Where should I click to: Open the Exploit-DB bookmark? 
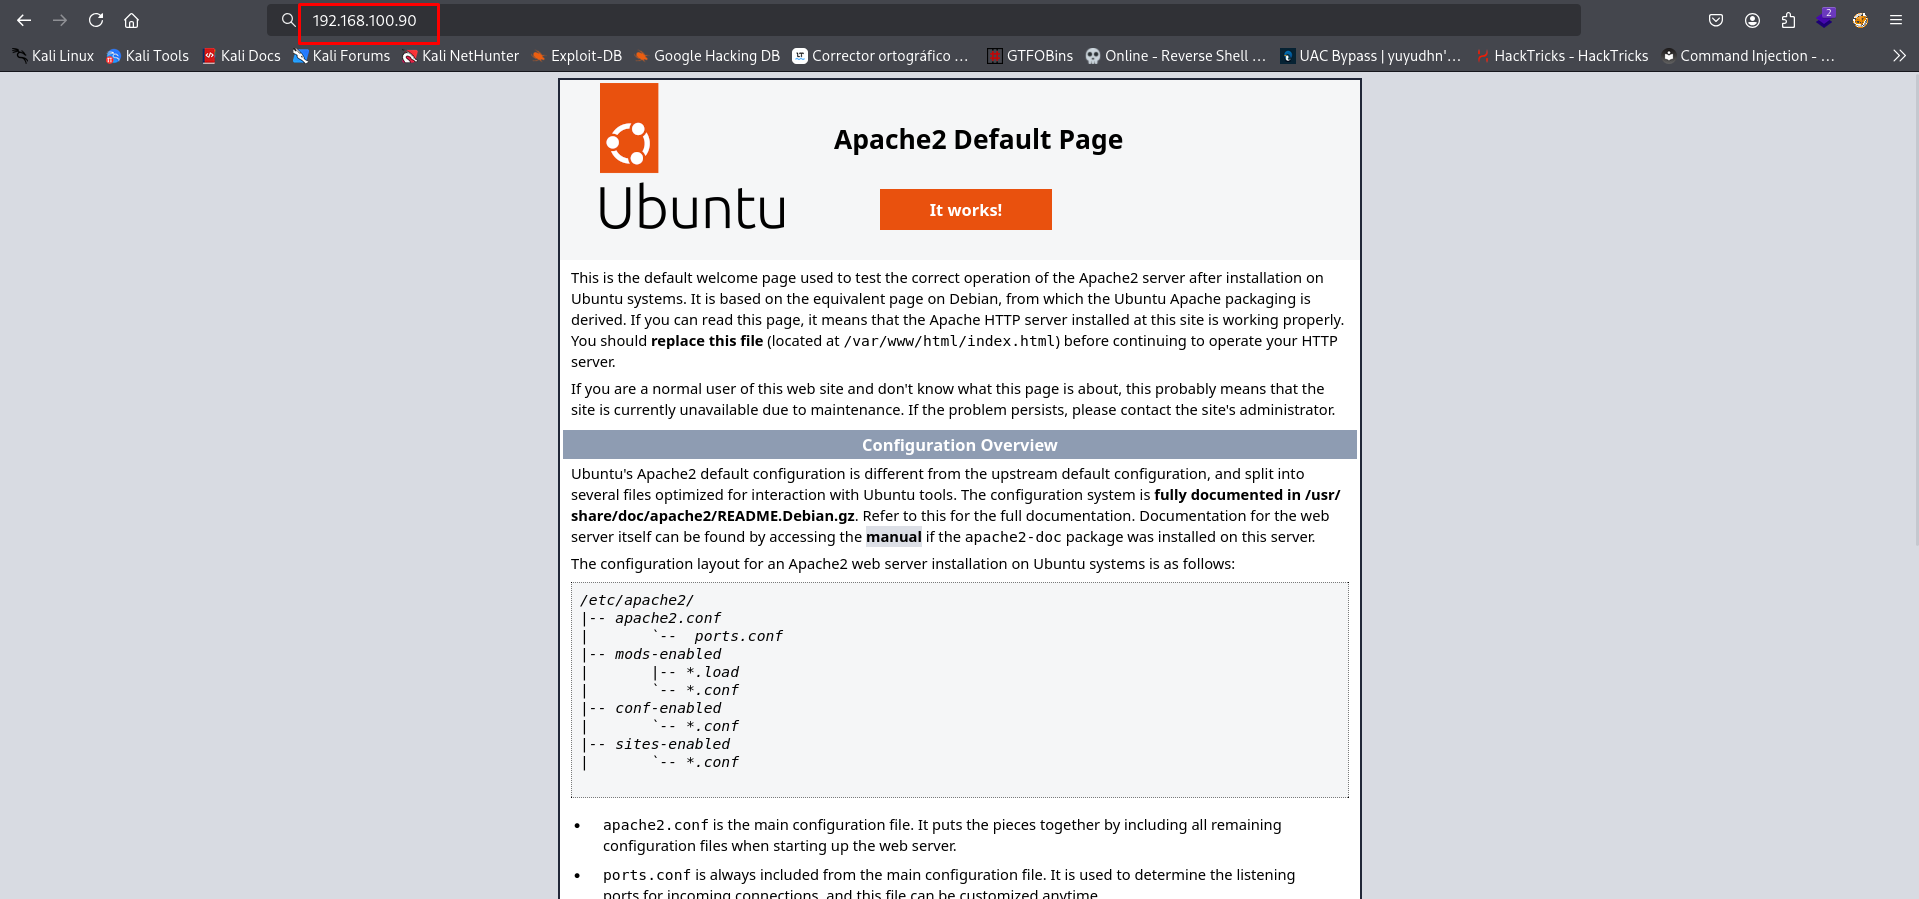pos(577,56)
